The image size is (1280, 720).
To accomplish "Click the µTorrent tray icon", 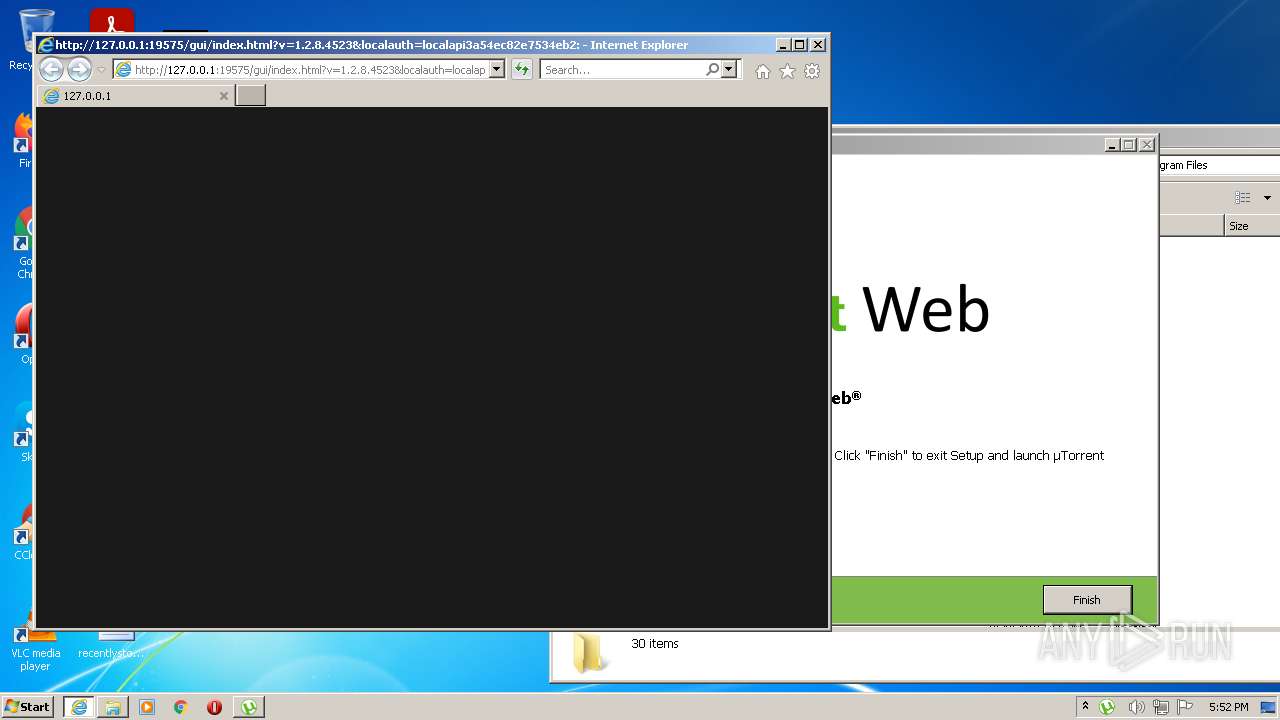I will click(x=1107, y=707).
